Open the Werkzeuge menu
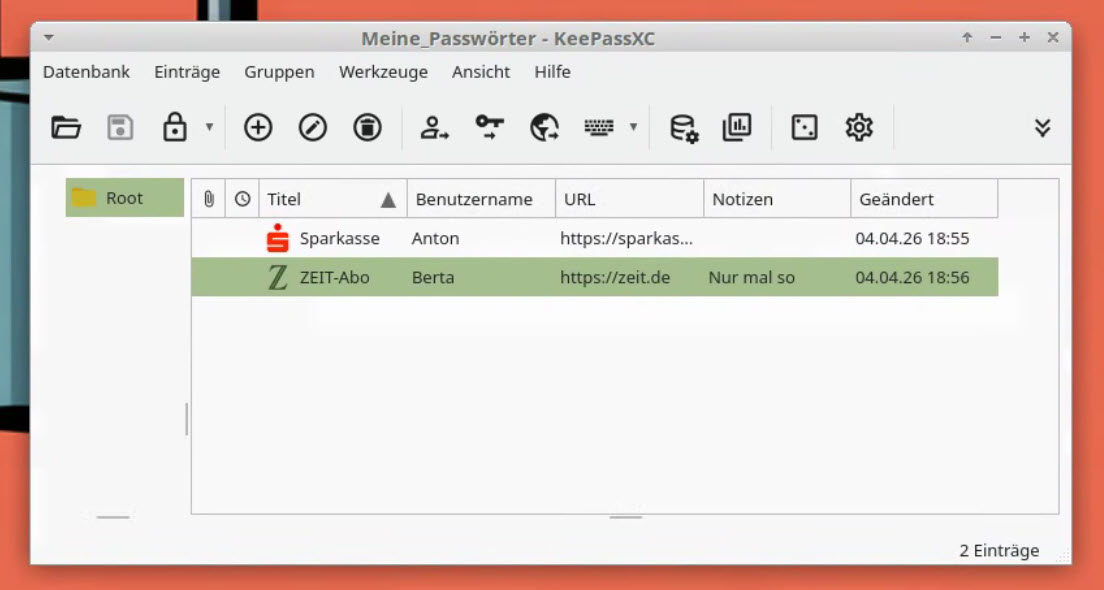Image resolution: width=1104 pixels, height=590 pixels. pos(383,72)
